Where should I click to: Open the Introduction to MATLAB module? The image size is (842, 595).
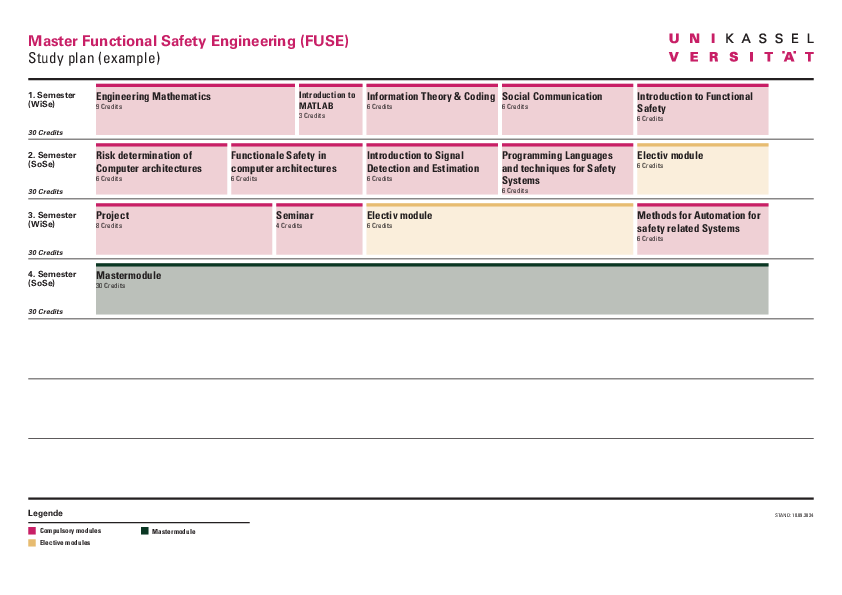[x=330, y=110]
